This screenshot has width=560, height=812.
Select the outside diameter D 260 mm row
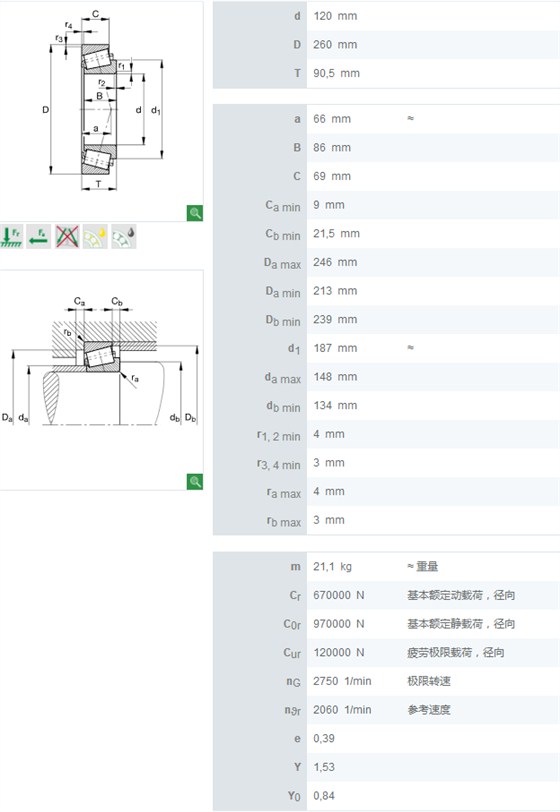(x=386, y=45)
